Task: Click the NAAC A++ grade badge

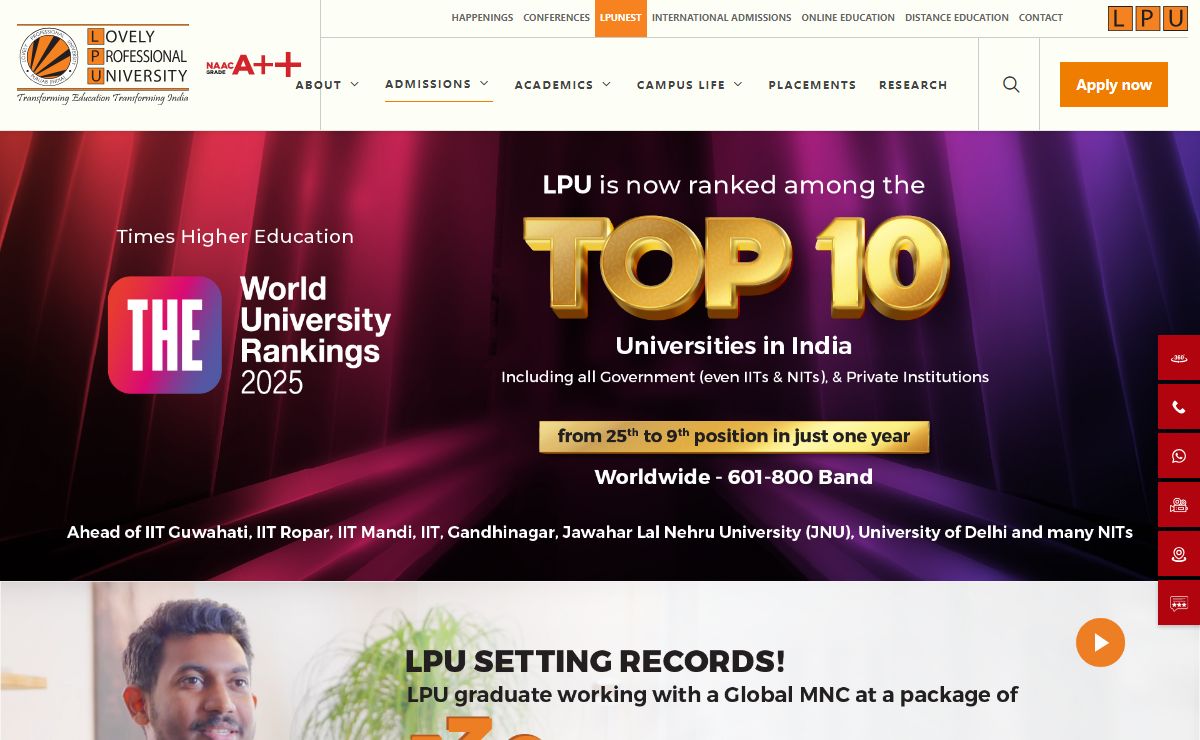Action: click(254, 65)
